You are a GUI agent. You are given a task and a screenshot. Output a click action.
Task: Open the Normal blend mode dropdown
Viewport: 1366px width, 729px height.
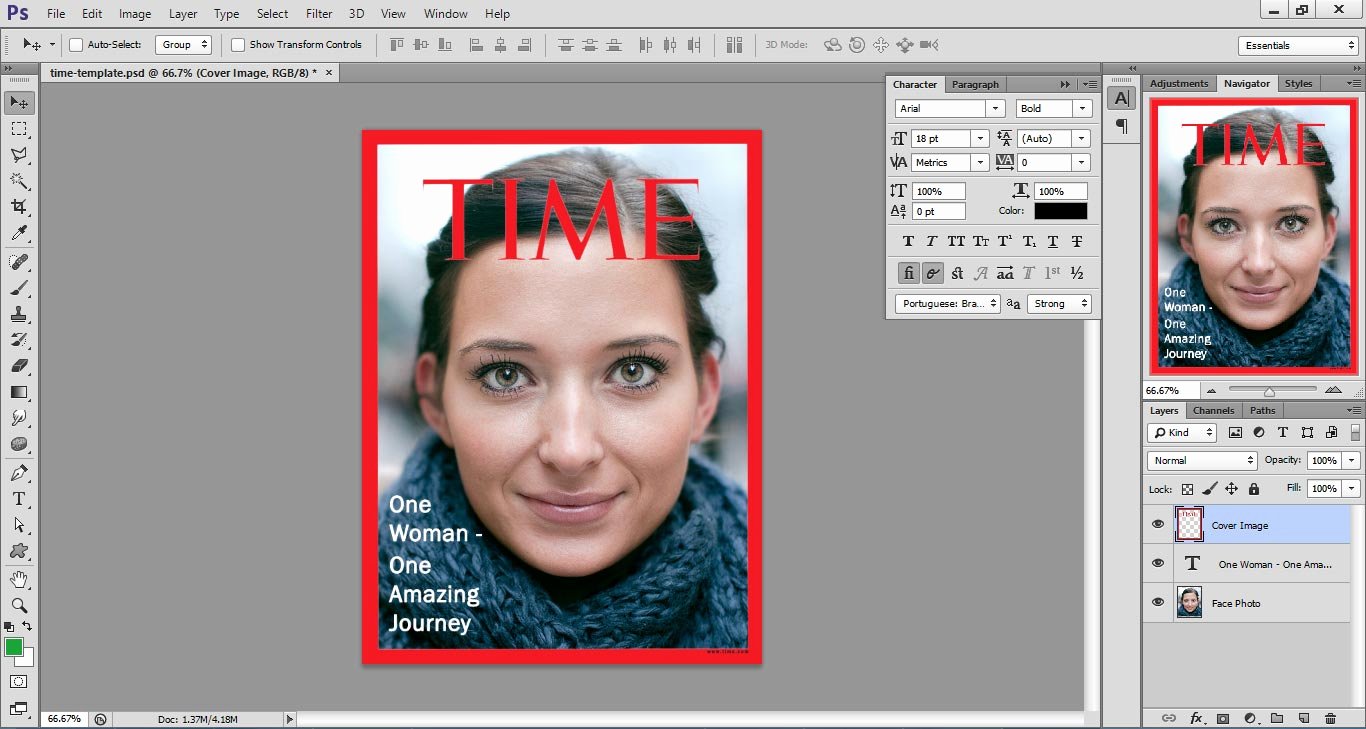tap(1202, 460)
